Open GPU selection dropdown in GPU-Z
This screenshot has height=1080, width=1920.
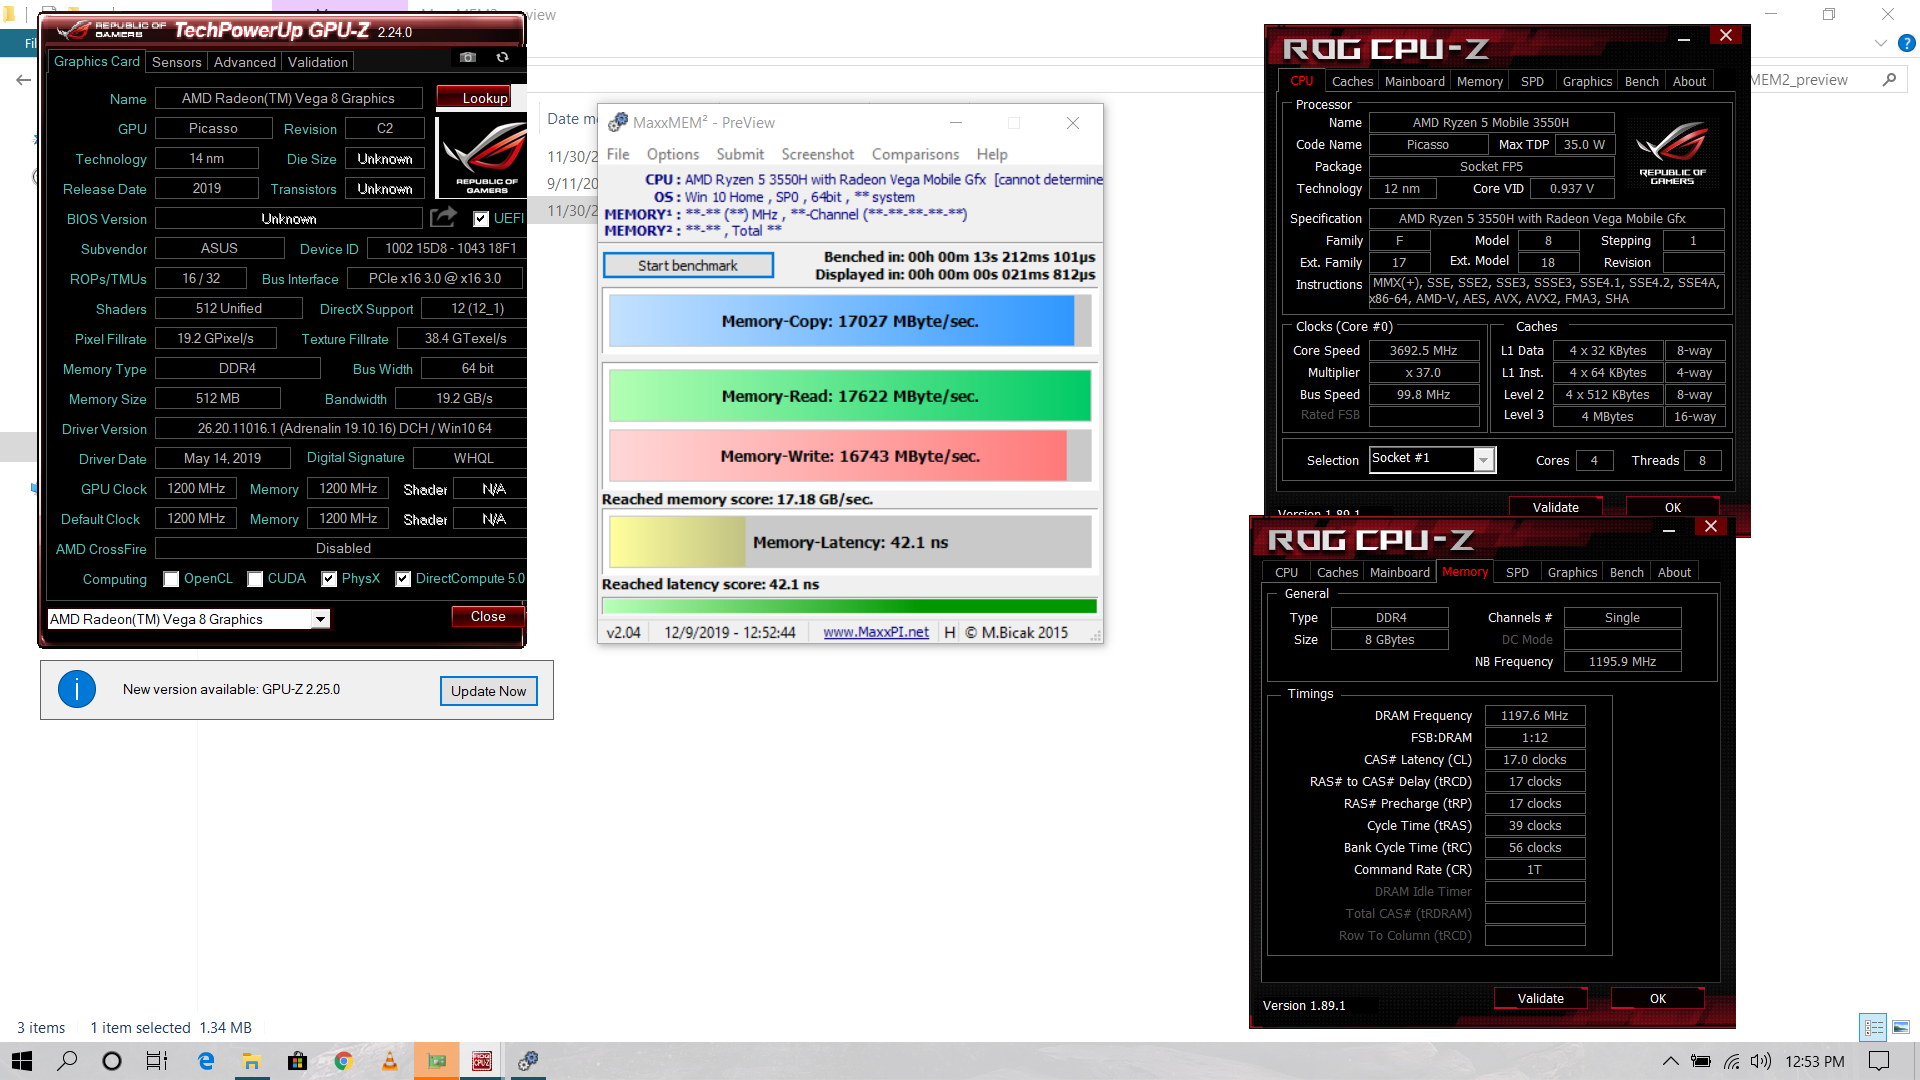320,619
